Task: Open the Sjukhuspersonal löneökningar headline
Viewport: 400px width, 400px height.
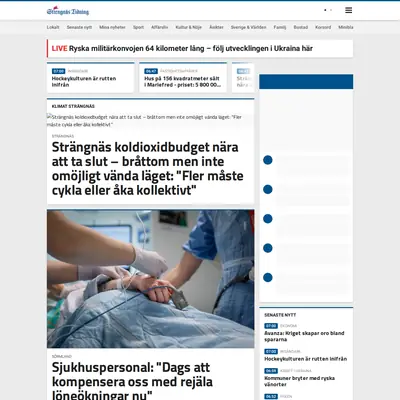Action: point(132,381)
